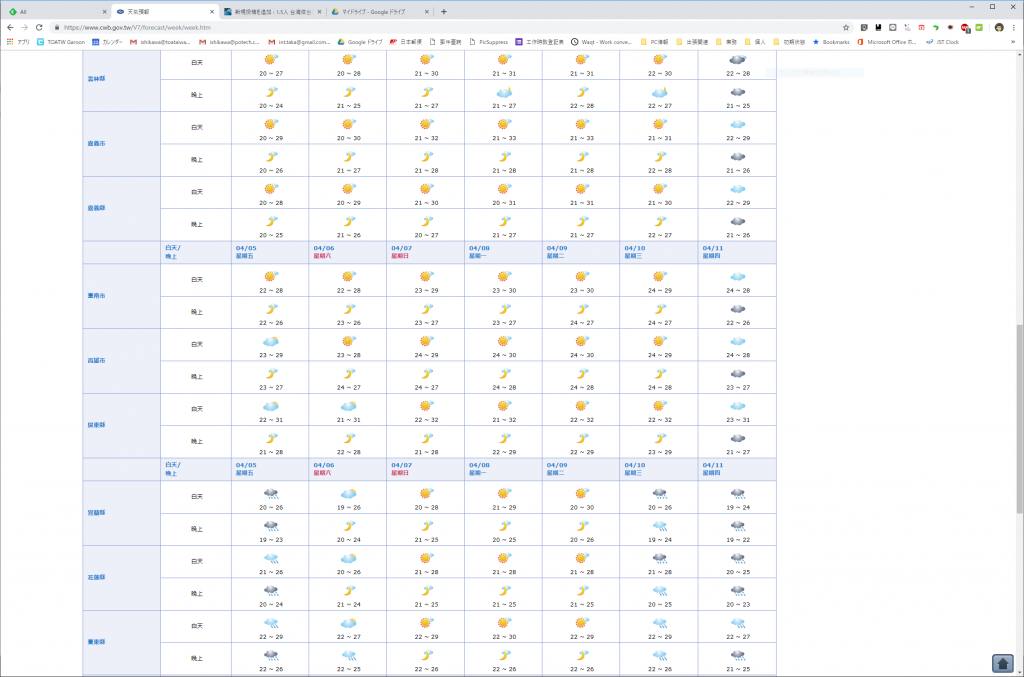This screenshot has width=1024, height=677.
Task: Open the 日本郵便 bookmark
Action: point(406,42)
